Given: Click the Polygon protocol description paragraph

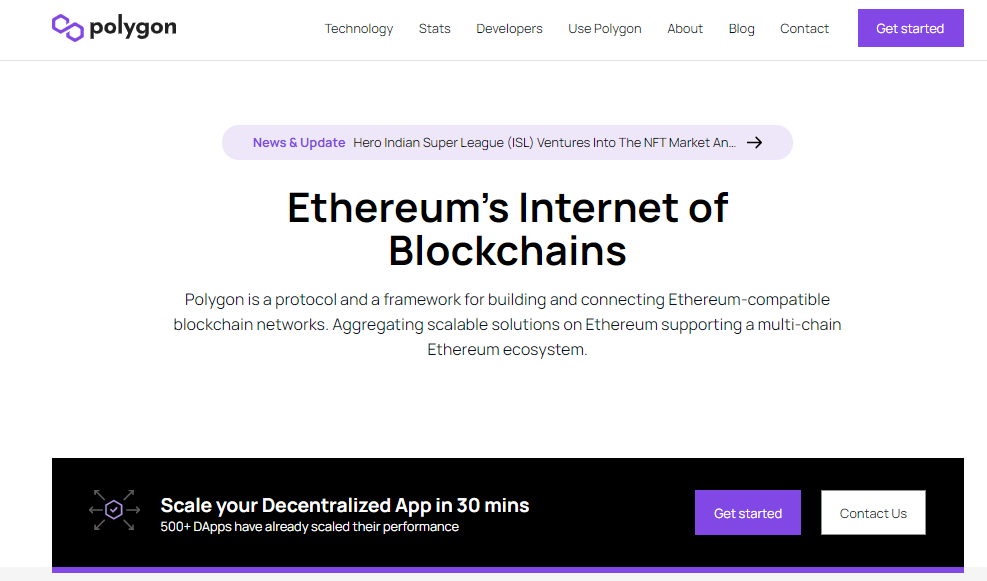Looking at the screenshot, I should point(507,324).
